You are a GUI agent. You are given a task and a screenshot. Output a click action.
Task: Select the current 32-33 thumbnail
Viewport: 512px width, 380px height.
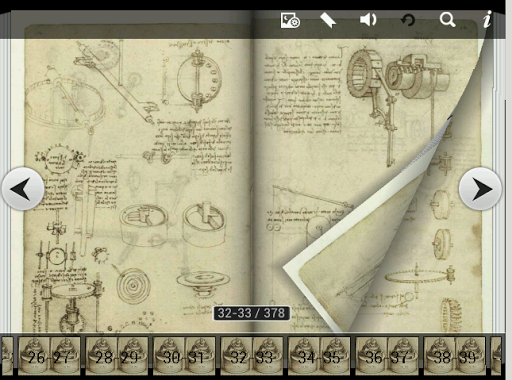coord(252,356)
